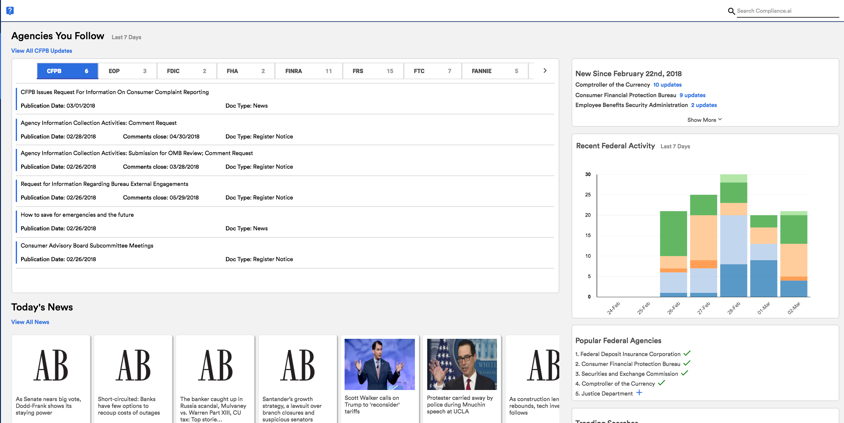Select the EOP agency tab
Screen dimensions: 844x423
tap(128, 71)
